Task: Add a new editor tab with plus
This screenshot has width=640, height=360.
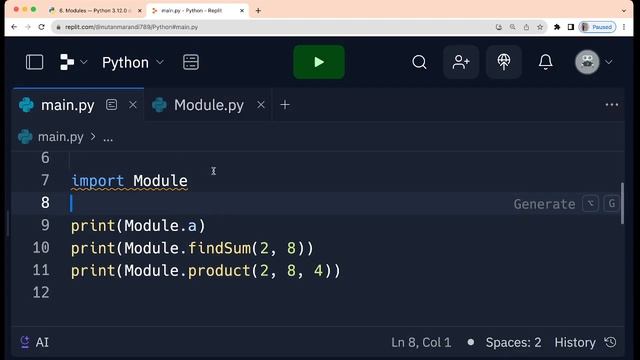Action: pos(285,105)
